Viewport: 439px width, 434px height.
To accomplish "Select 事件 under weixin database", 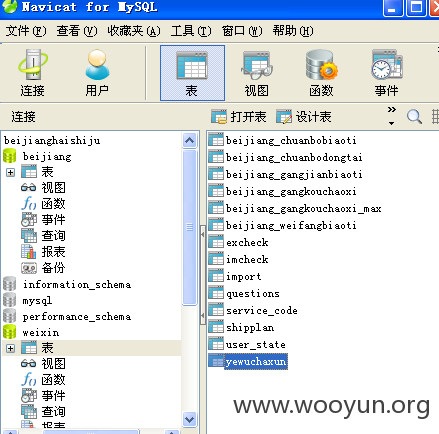I will click(x=43, y=396).
